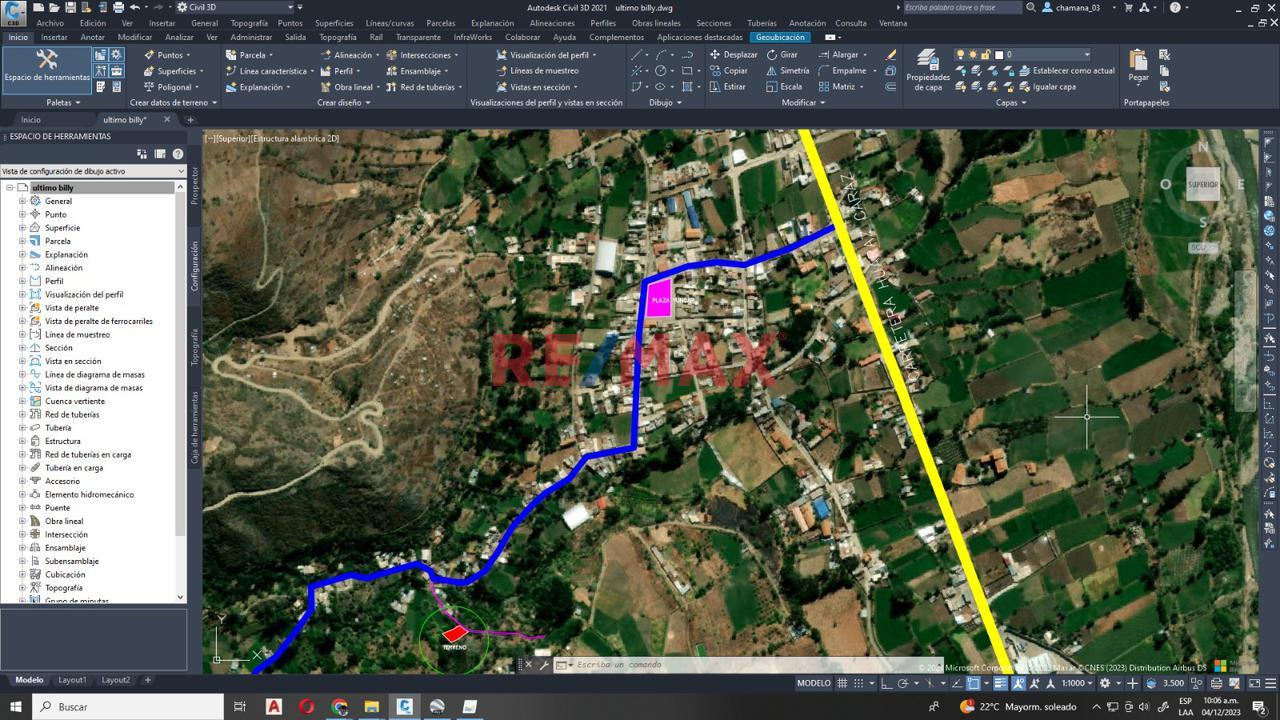Image resolution: width=1280 pixels, height=720 pixels.
Task: Click Establecer como actual button
Action: pyautogui.click(x=1066, y=71)
